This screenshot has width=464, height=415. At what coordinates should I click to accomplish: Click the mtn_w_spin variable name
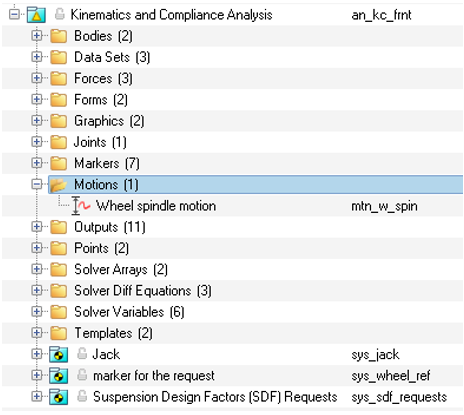pos(384,206)
